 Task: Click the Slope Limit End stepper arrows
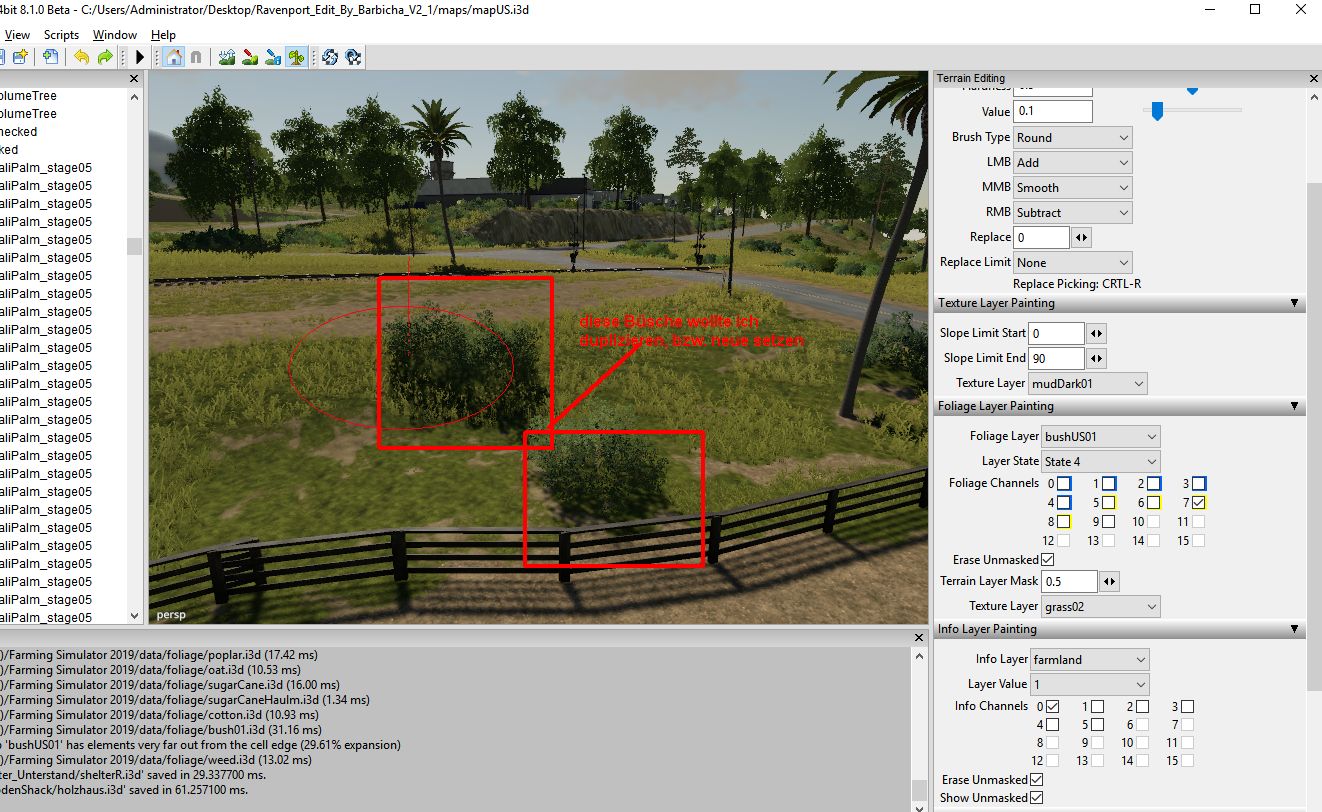click(x=1097, y=358)
